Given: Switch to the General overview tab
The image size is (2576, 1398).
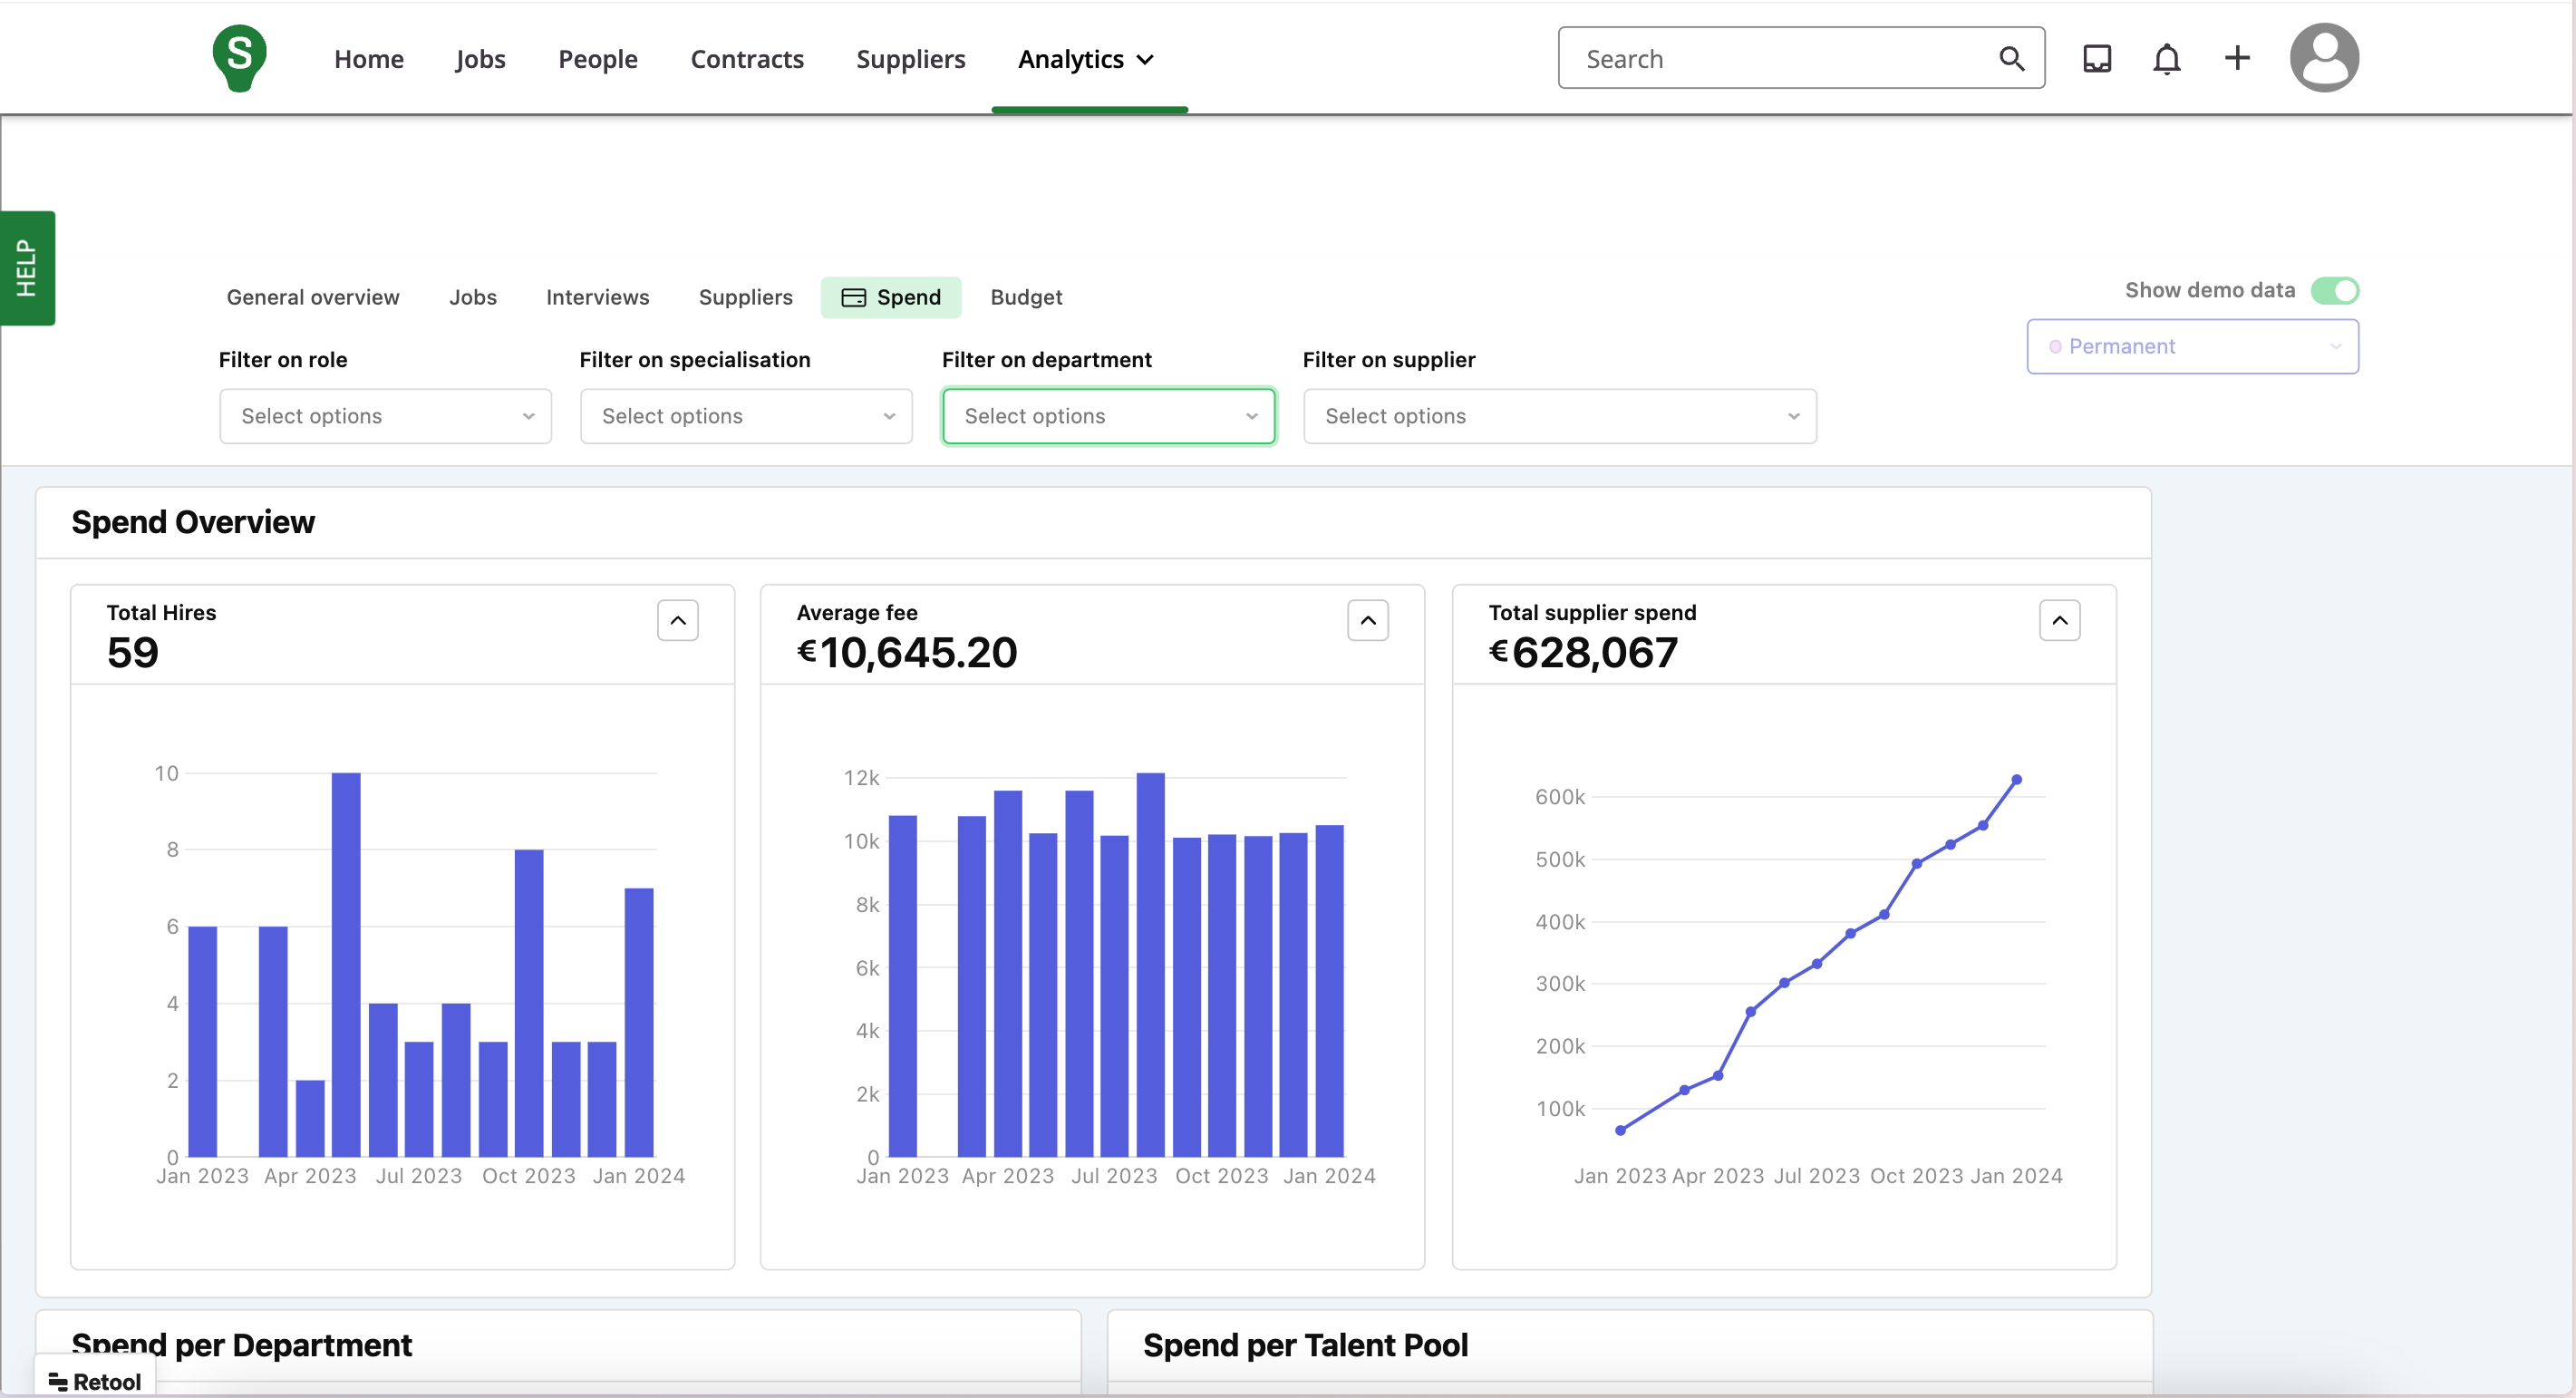Looking at the screenshot, I should (x=312, y=297).
